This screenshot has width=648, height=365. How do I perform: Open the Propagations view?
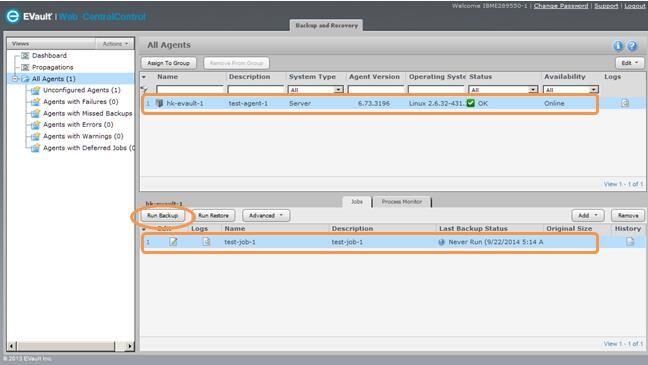click(x=52, y=67)
